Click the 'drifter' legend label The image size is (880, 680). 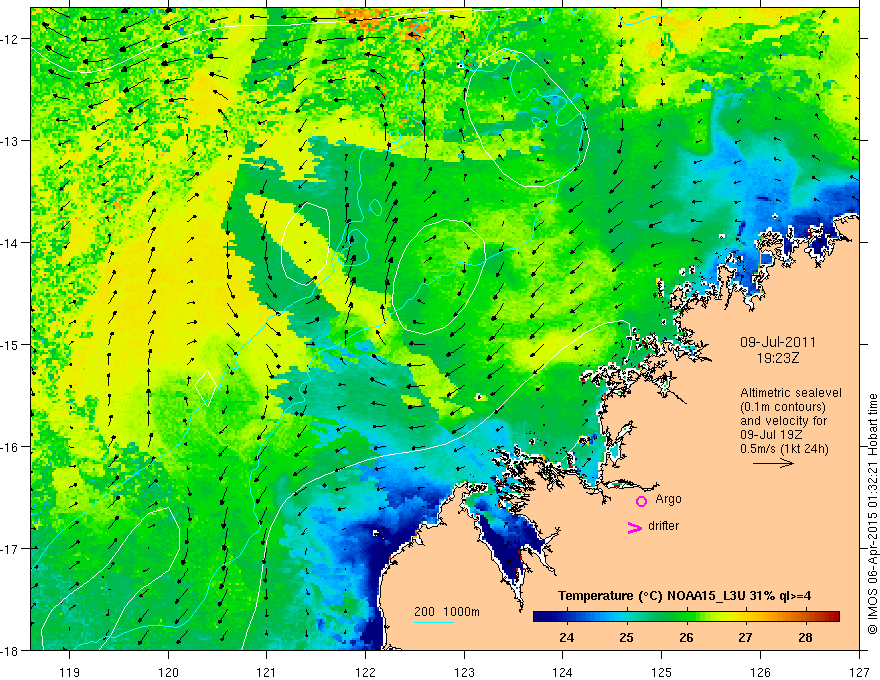(x=663, y=526)
